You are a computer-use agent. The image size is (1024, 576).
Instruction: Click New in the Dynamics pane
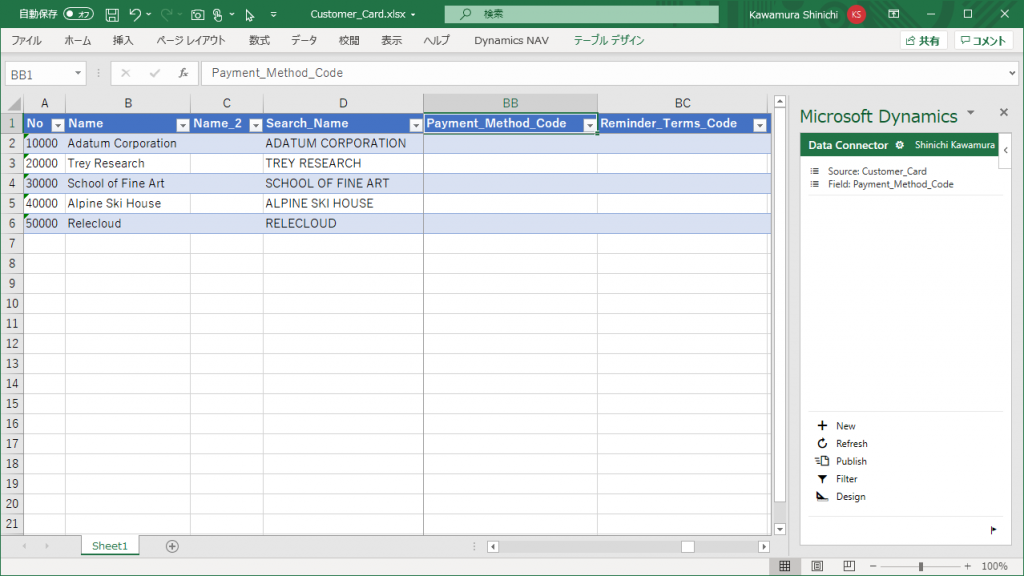[x=837, y=426]
